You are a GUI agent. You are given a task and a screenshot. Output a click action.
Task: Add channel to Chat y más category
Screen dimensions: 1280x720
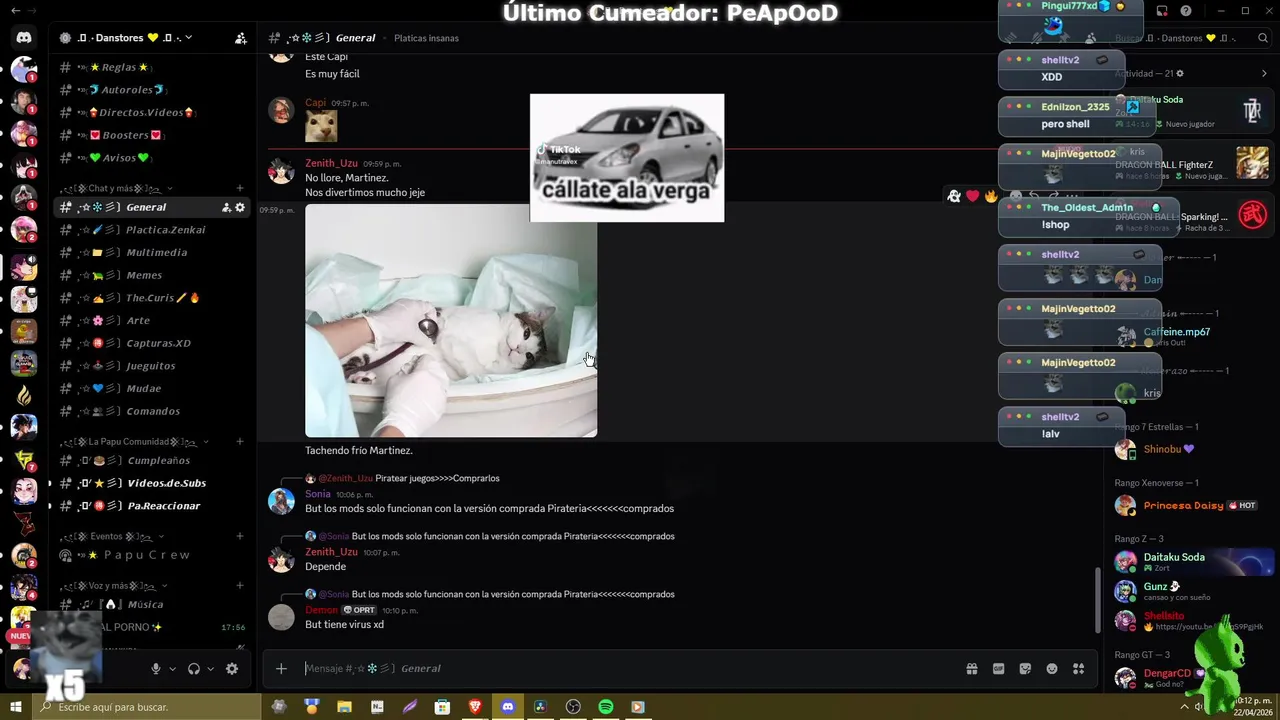240,188
